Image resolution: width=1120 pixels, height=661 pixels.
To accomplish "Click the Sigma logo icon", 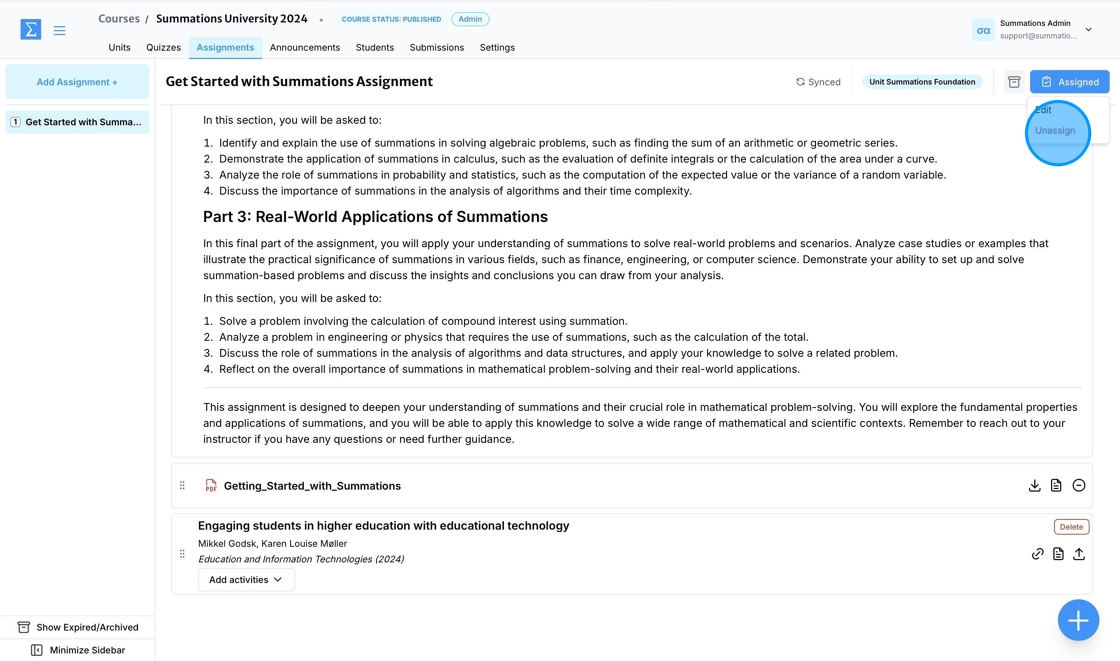I will [x=31, y=29].
